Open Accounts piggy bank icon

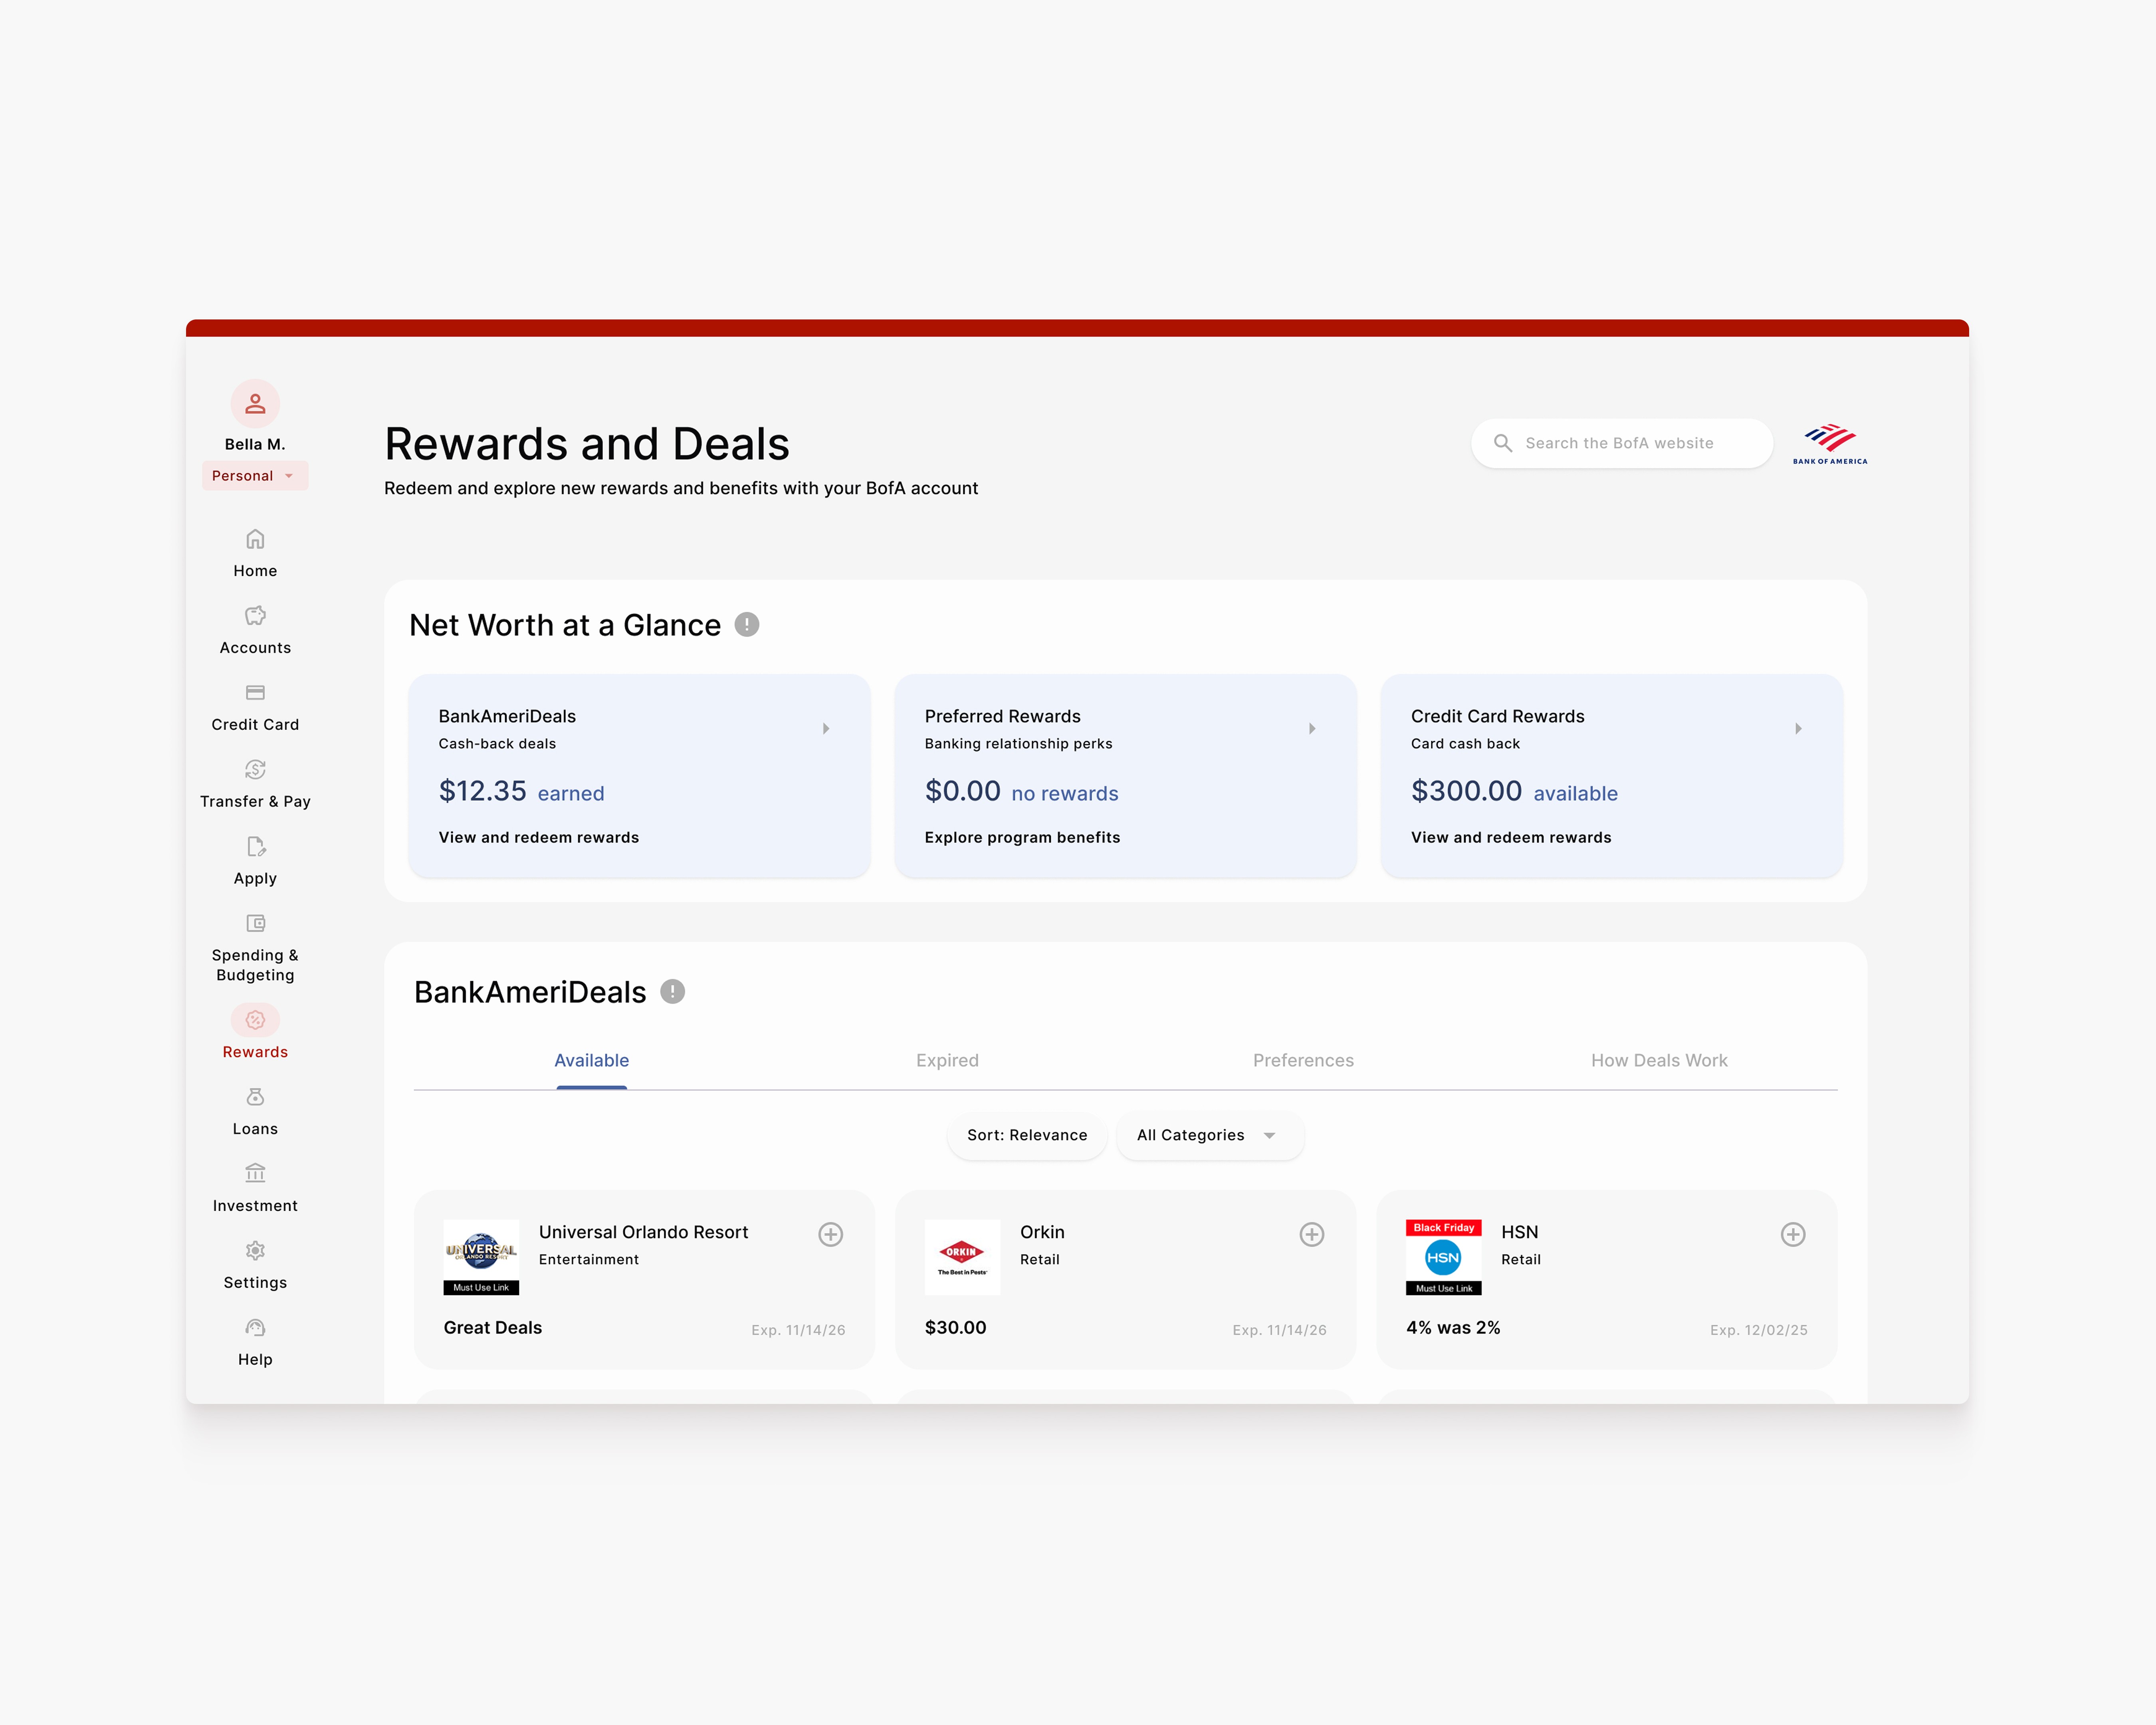click(x=255, y=616)
